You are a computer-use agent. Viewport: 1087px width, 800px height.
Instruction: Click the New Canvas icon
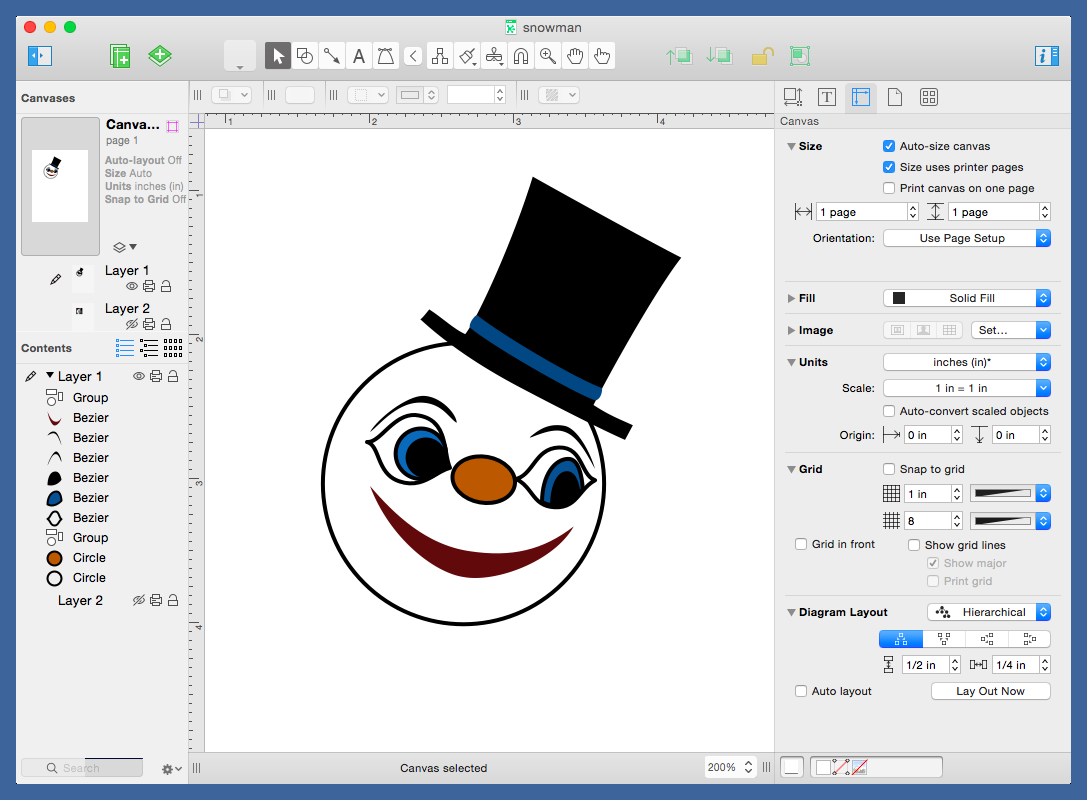point(120,56)
